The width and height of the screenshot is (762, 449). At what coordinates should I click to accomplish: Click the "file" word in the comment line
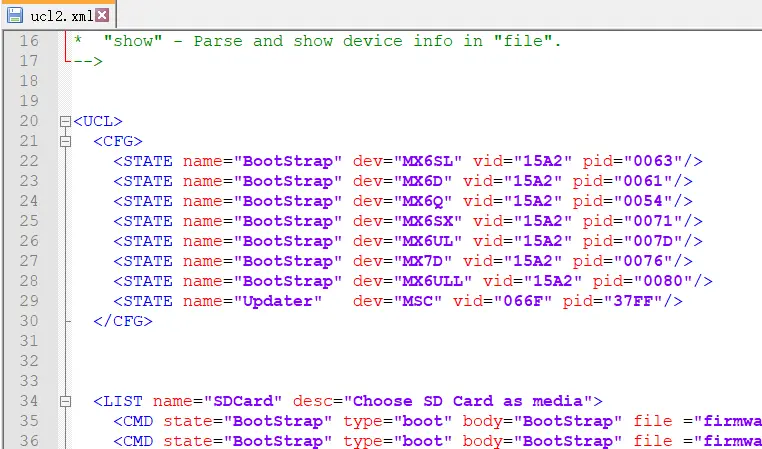click(x=523, y=41)
